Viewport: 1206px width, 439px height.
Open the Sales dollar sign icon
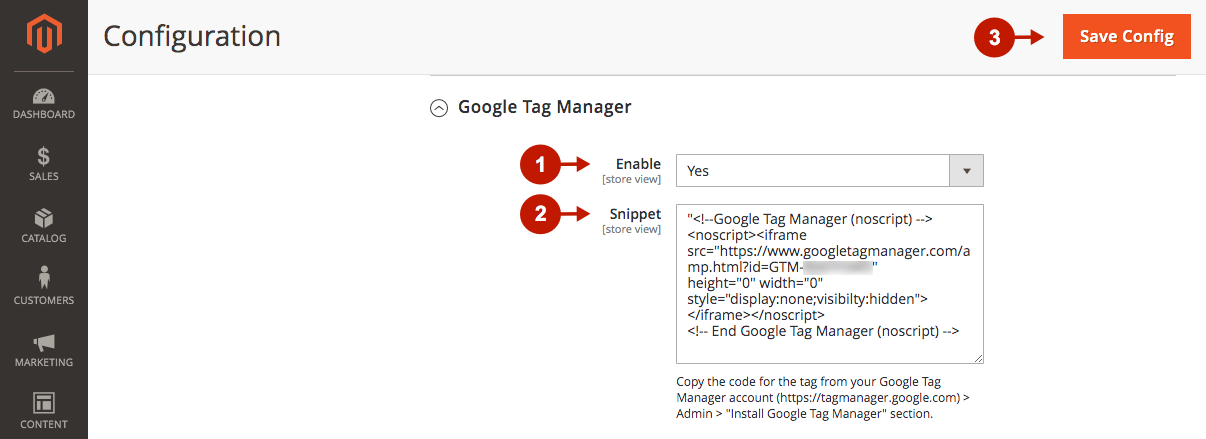tap(43, 158)
